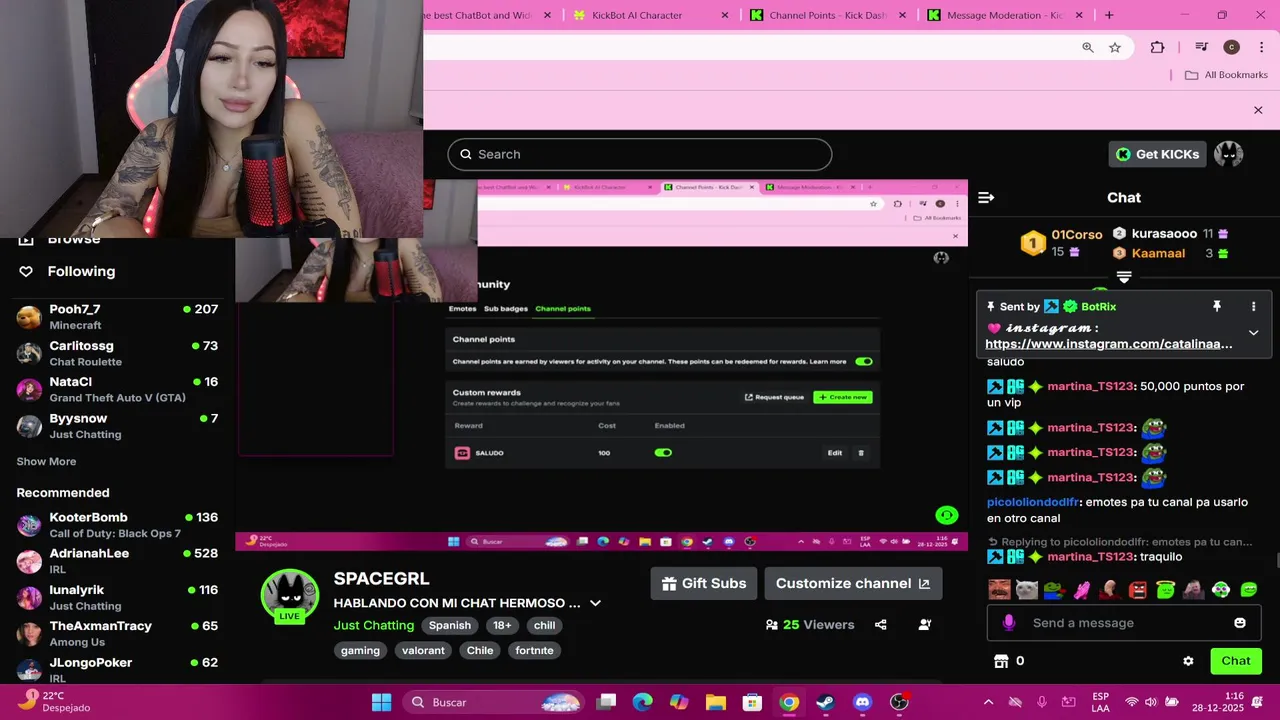Click SPACEGRL channel avatar
This screenshot has height=720, width=1280.
(x=290, y=596)
